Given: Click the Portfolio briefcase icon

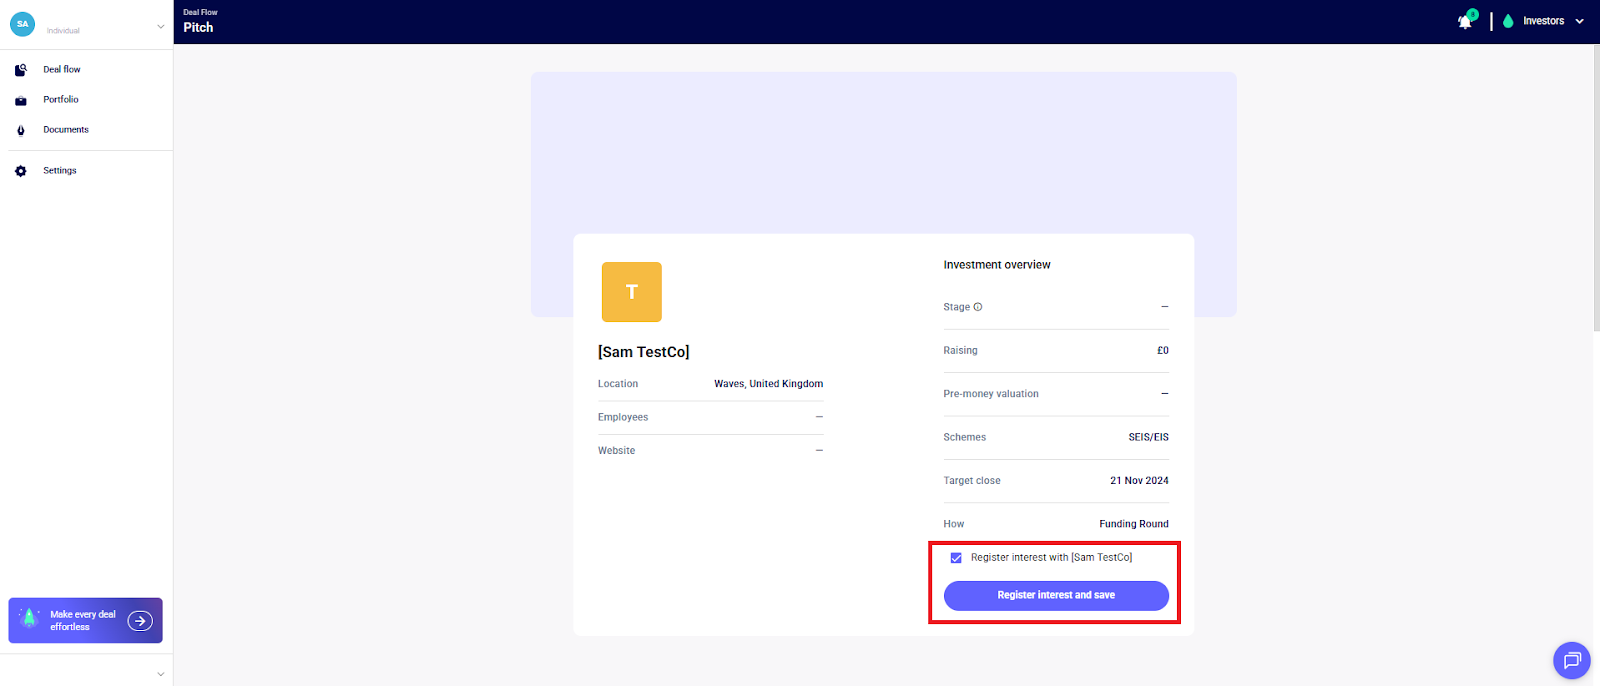Looking at the screenshot, I should click(x=21, y=100).
